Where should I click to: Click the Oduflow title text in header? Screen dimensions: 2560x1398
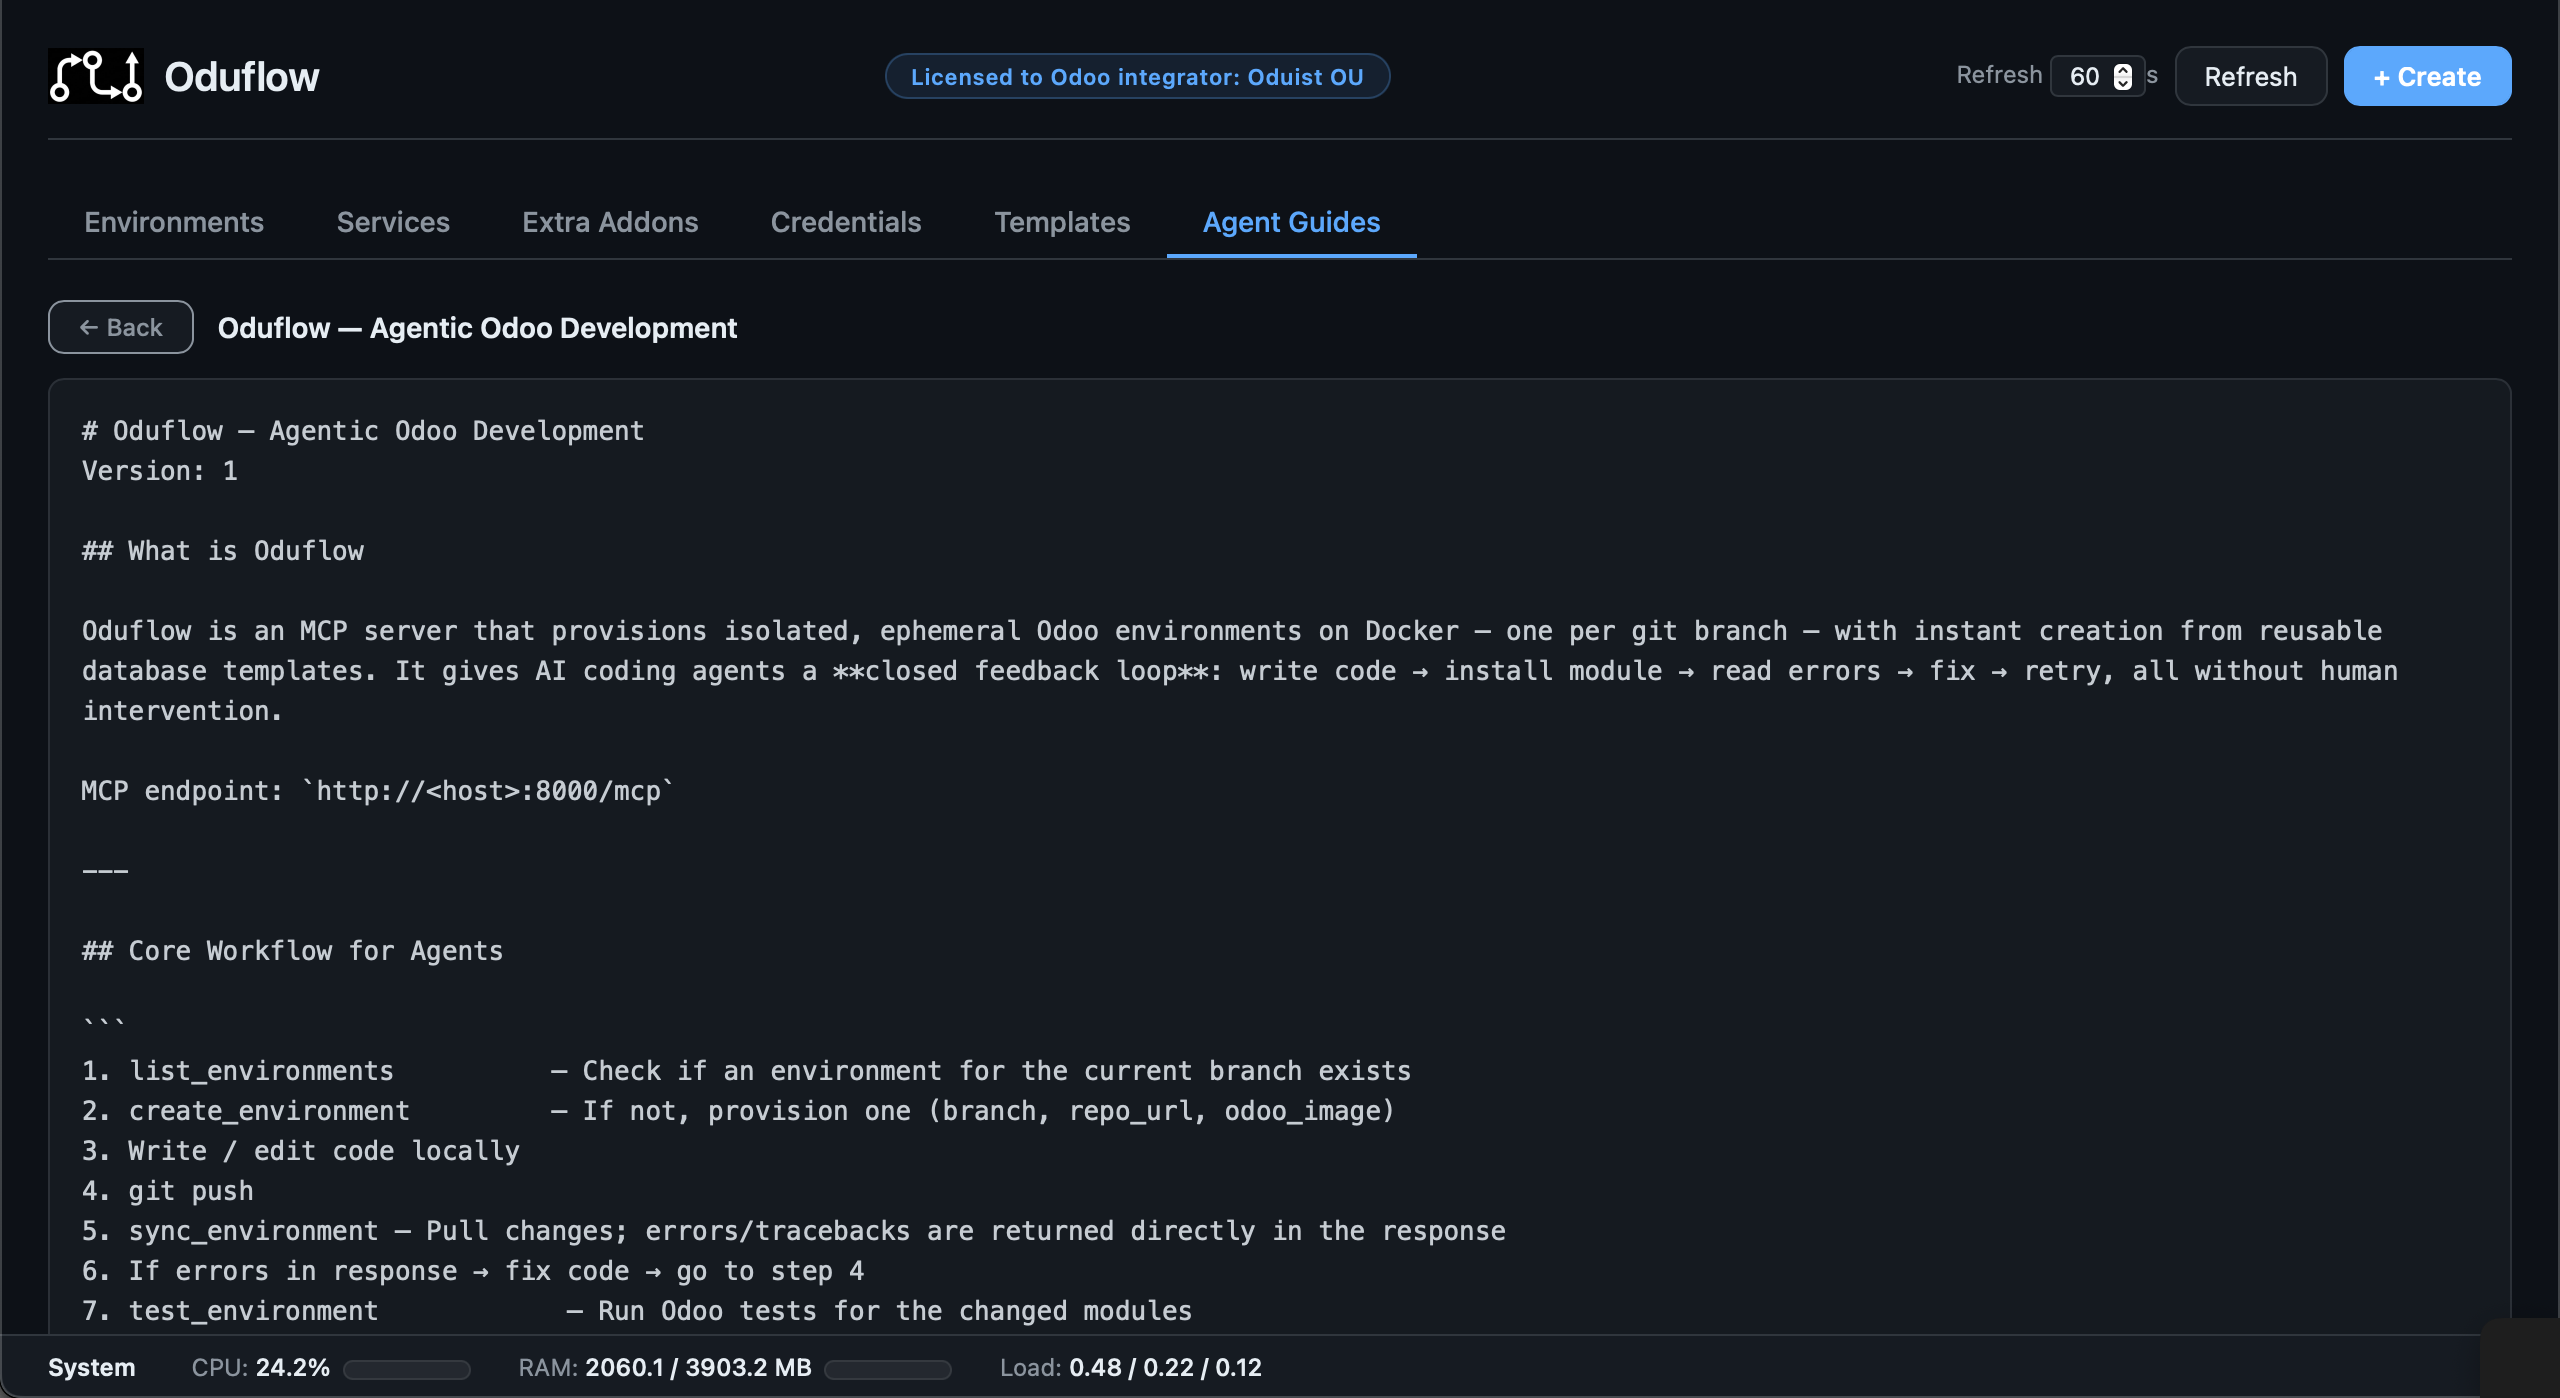point(241,77)
